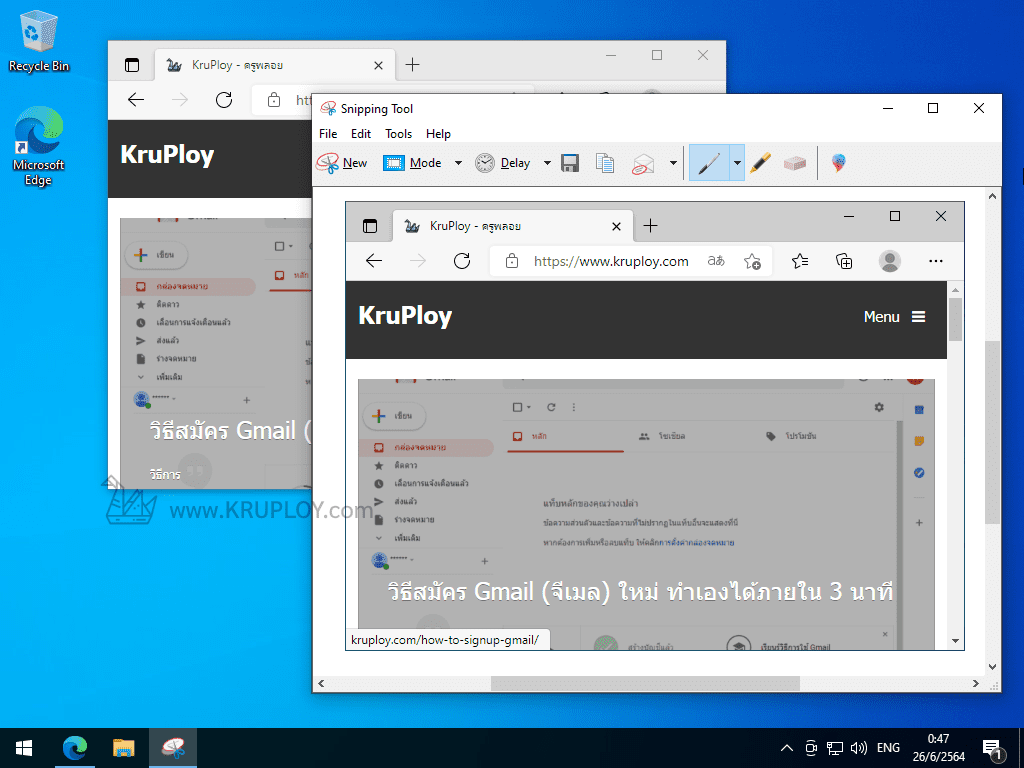The height and width of the screenshot is (768, 1024).
Task: Open the Tools menu in Snipping Tool
Action: click(398, 134)
